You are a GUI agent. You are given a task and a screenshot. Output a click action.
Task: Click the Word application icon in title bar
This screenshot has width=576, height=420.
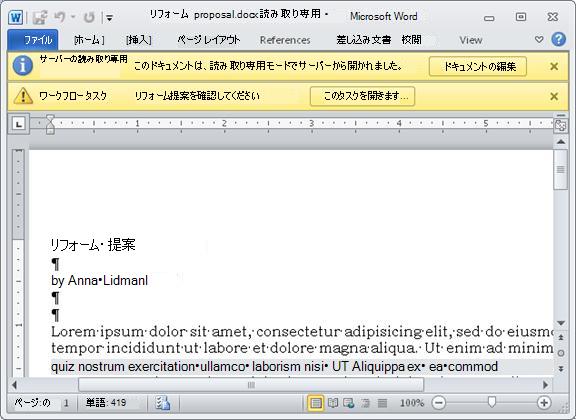[15, 17]
